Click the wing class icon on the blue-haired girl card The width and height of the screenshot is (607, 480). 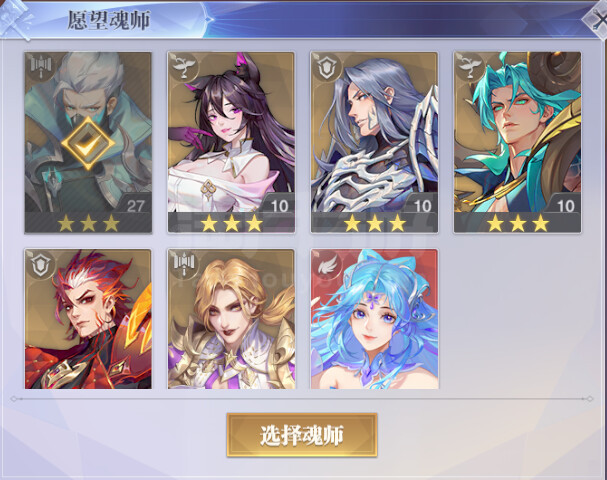click(x=328, y=264)
